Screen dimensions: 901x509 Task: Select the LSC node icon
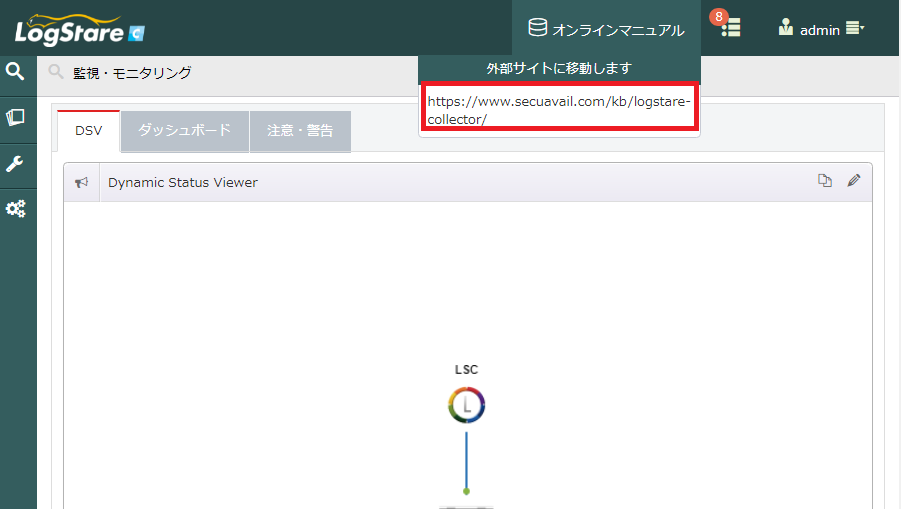point(467,405)
